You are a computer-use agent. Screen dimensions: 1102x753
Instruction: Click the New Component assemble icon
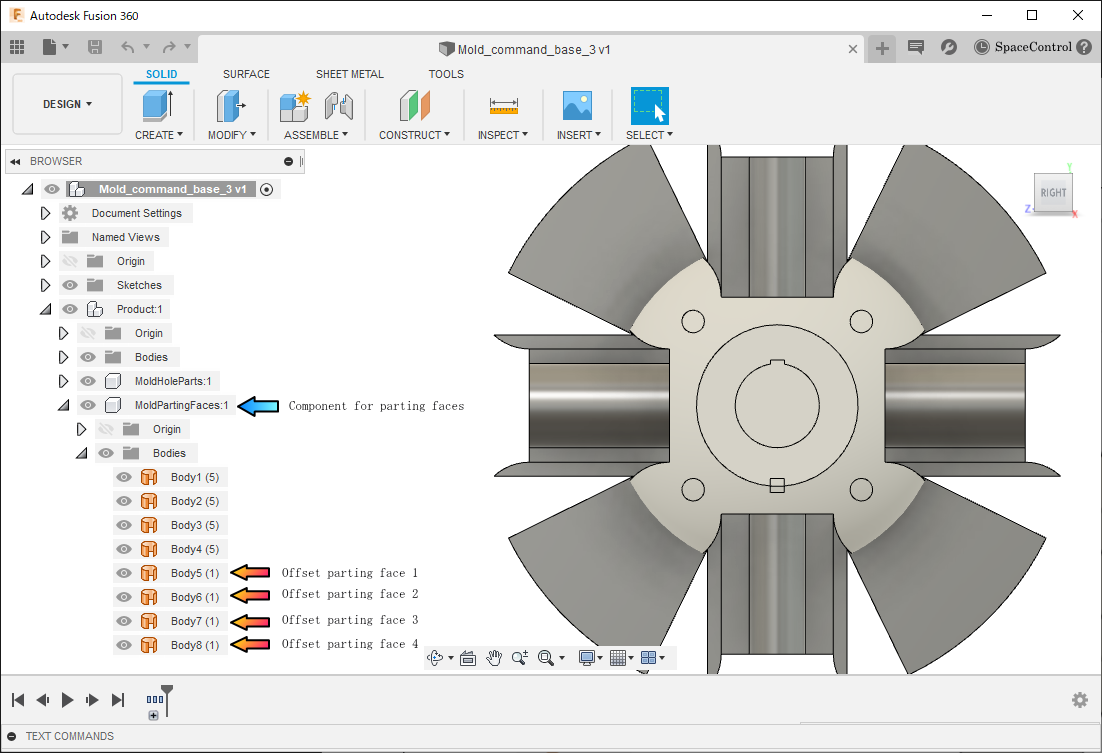(296, 106)
